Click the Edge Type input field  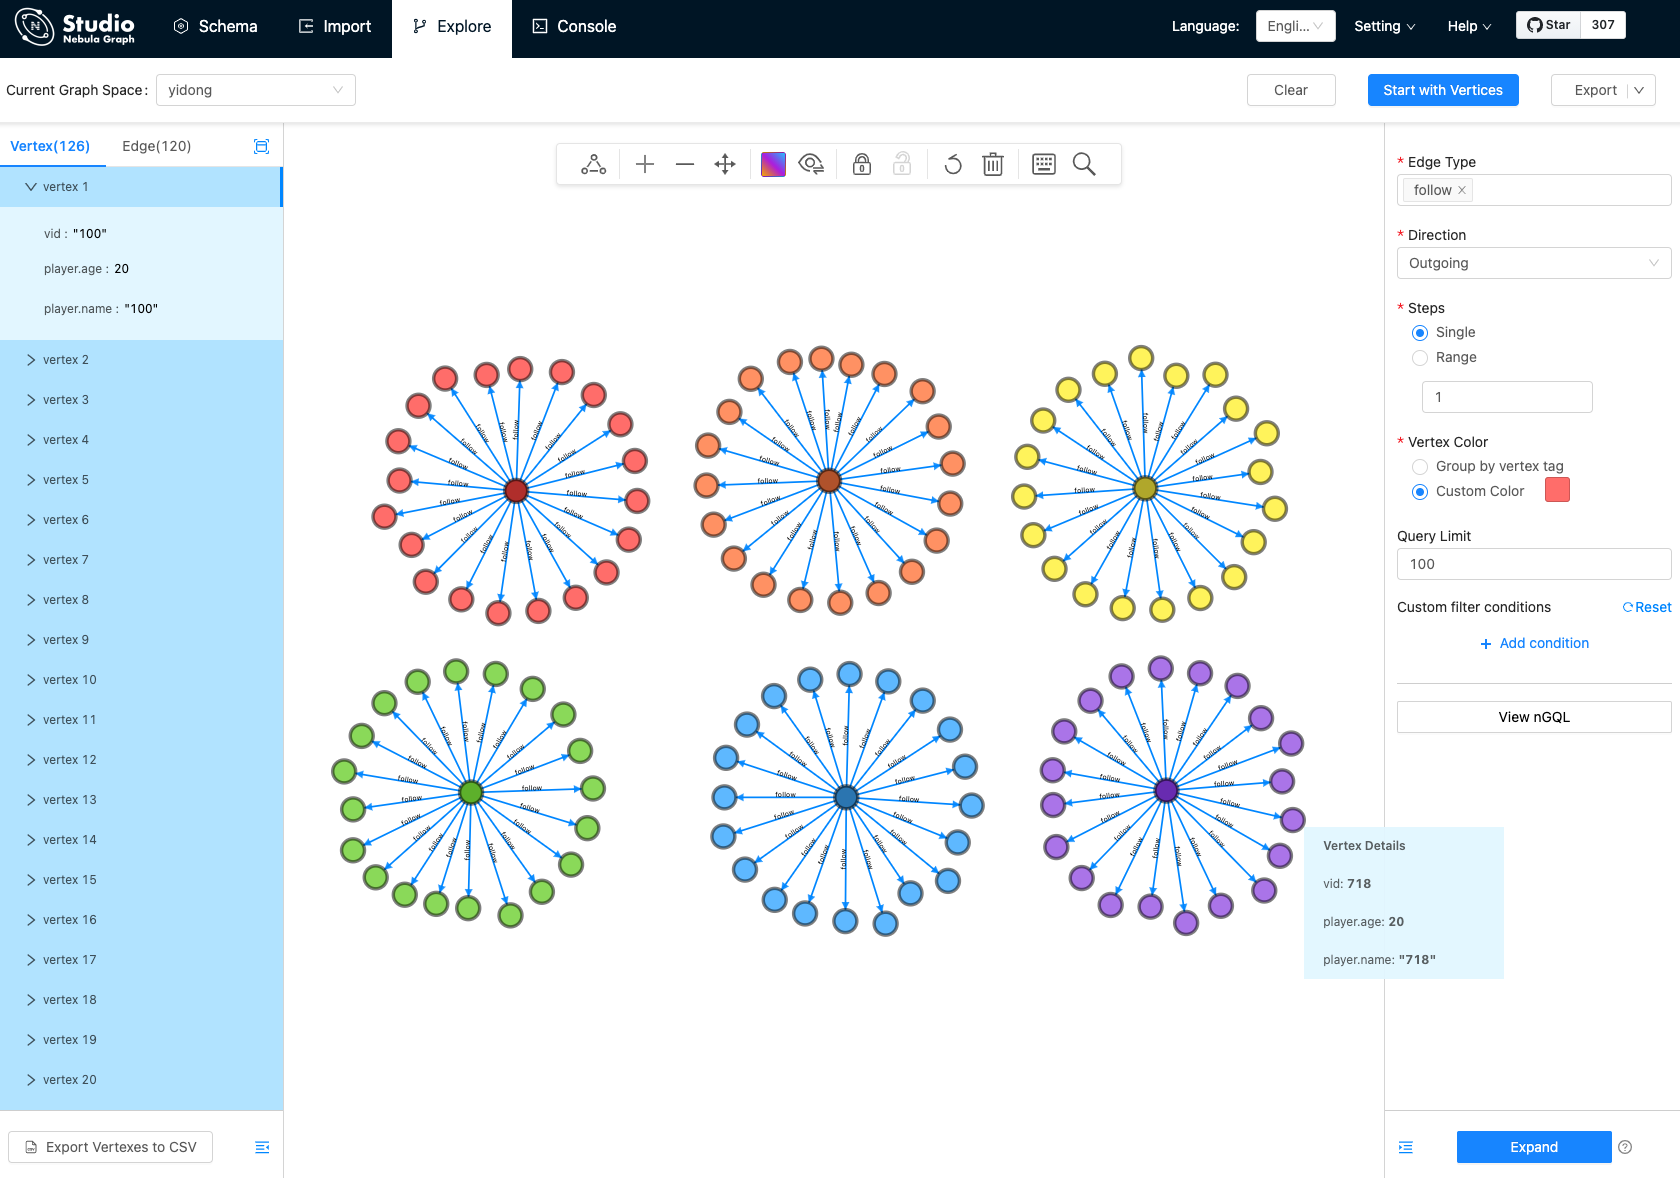point(1534,190)
